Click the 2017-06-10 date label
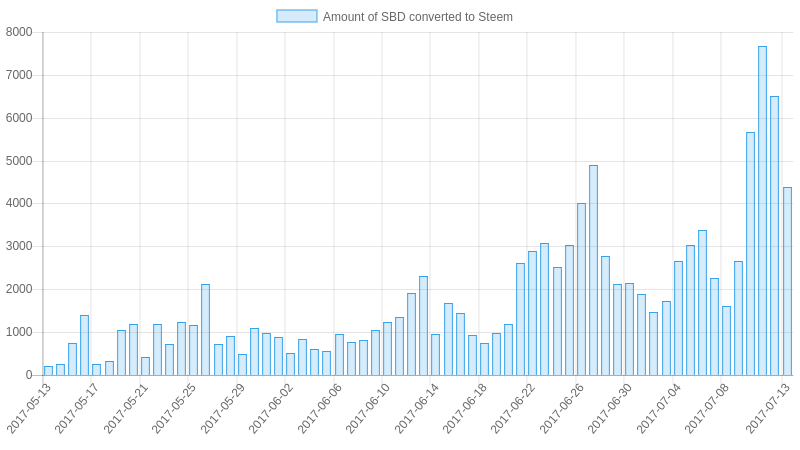Screen dimensions: 800x450 point(368,409)
